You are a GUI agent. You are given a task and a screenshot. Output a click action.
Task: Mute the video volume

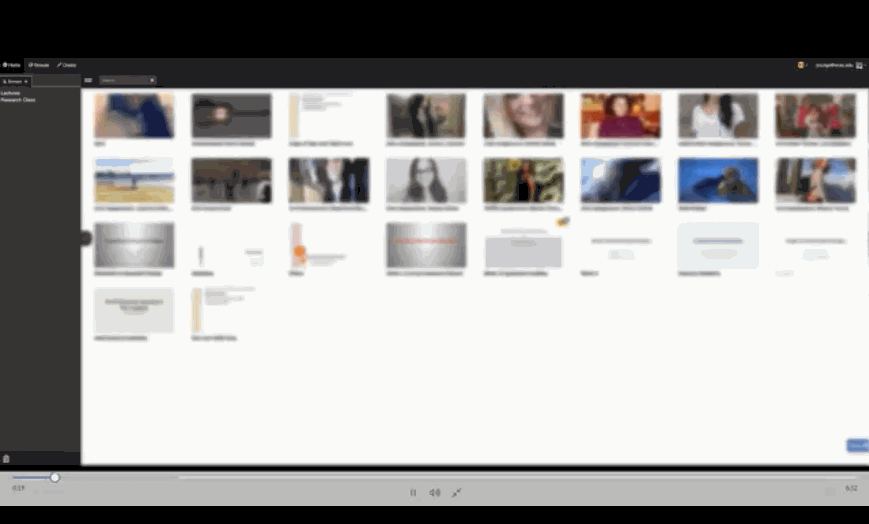tap(435, 492)
